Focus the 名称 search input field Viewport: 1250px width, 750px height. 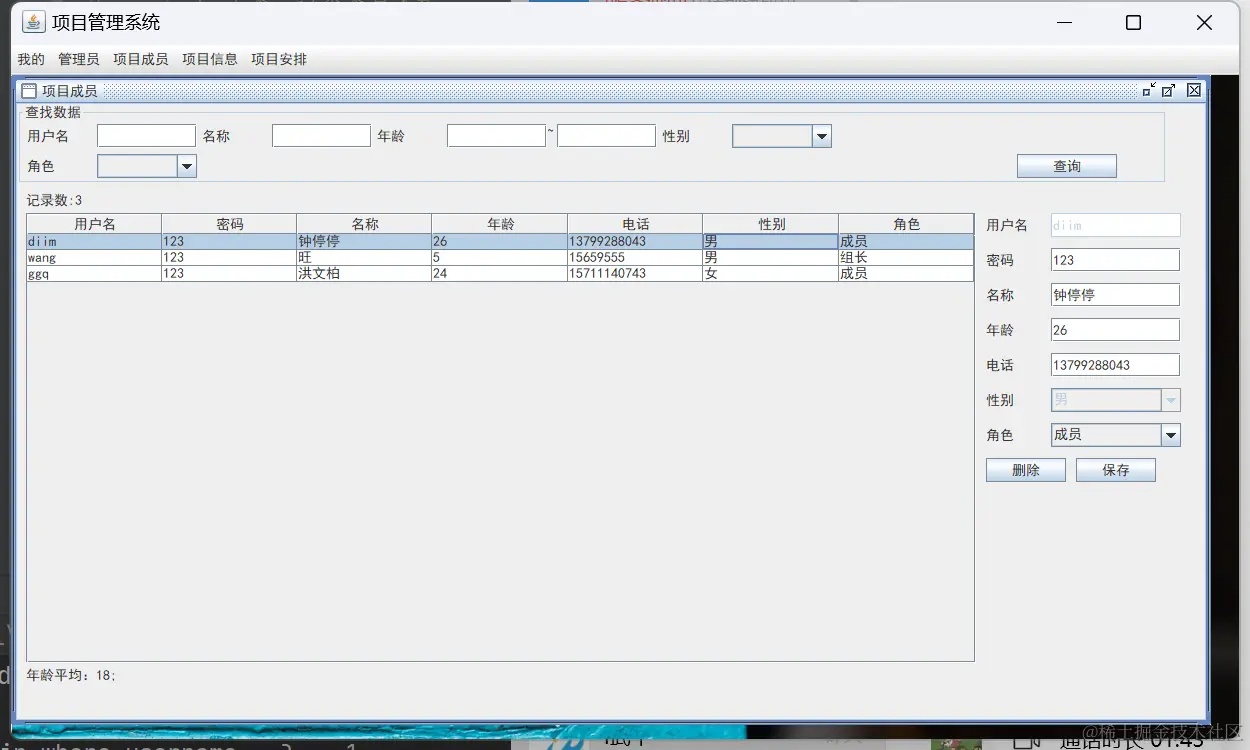(321, 136)
